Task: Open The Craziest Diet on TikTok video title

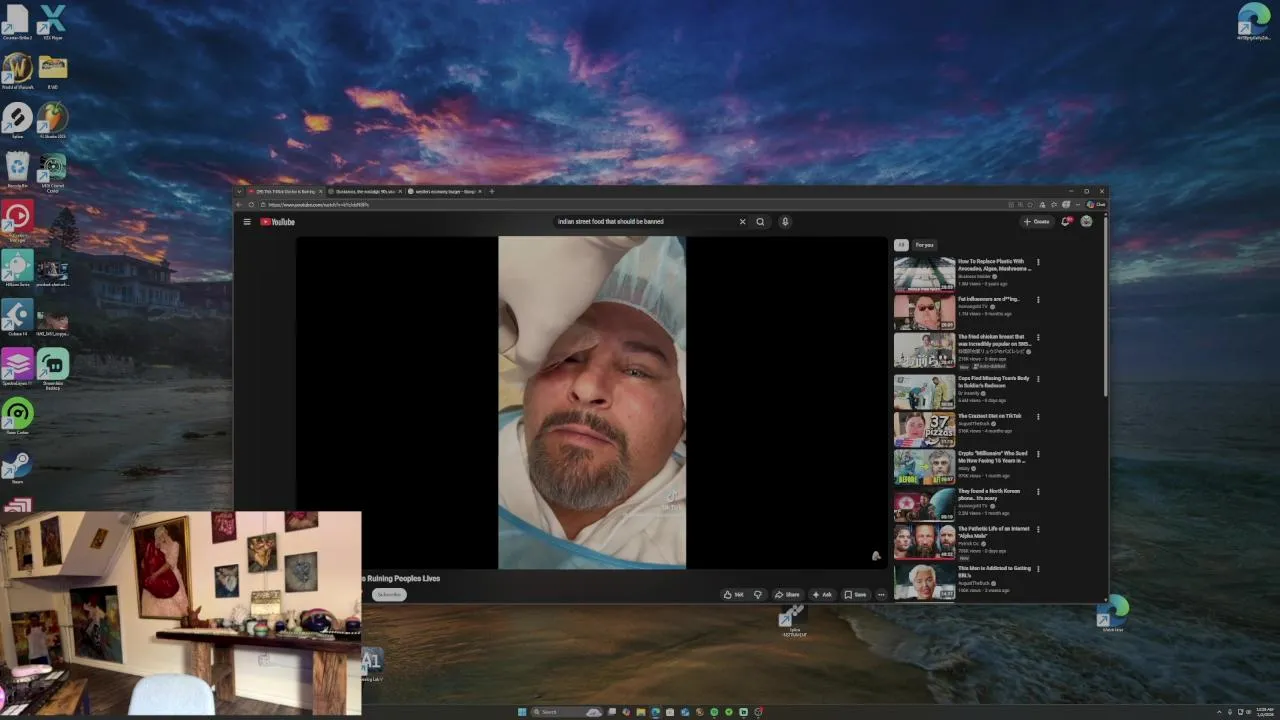Action: (988, 416)
